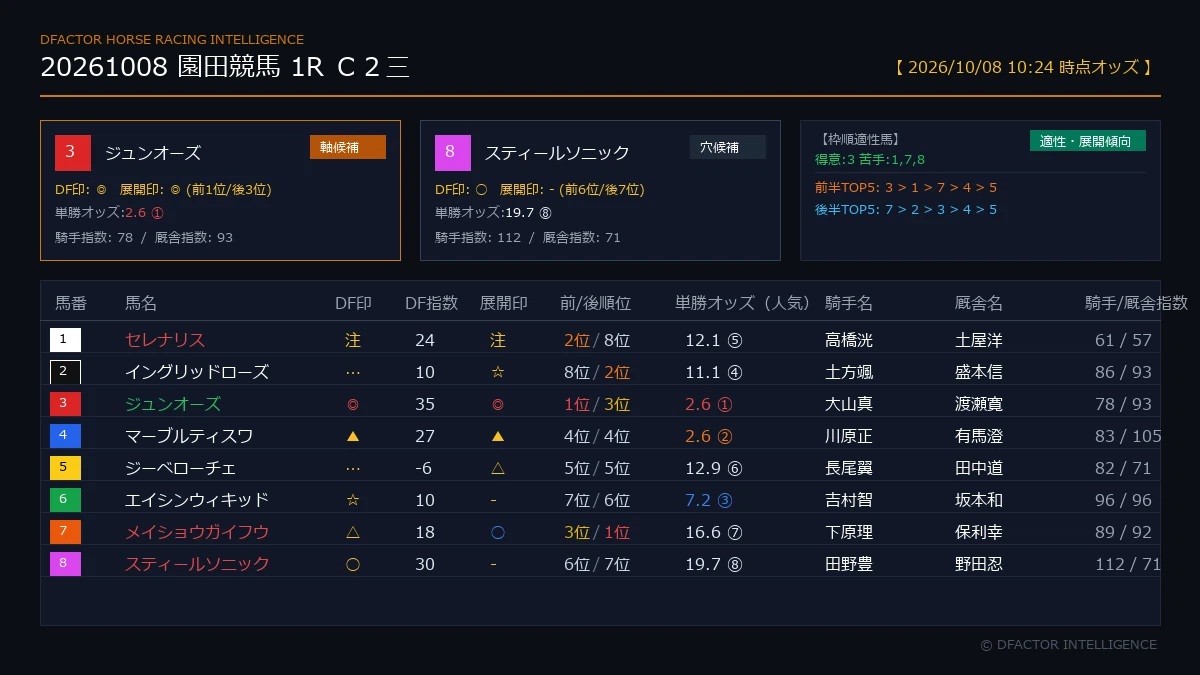This screenshot has height=675, width=1200.
Task: Click the race title 園田競馬 1R C2三
Action: point(294,67)
